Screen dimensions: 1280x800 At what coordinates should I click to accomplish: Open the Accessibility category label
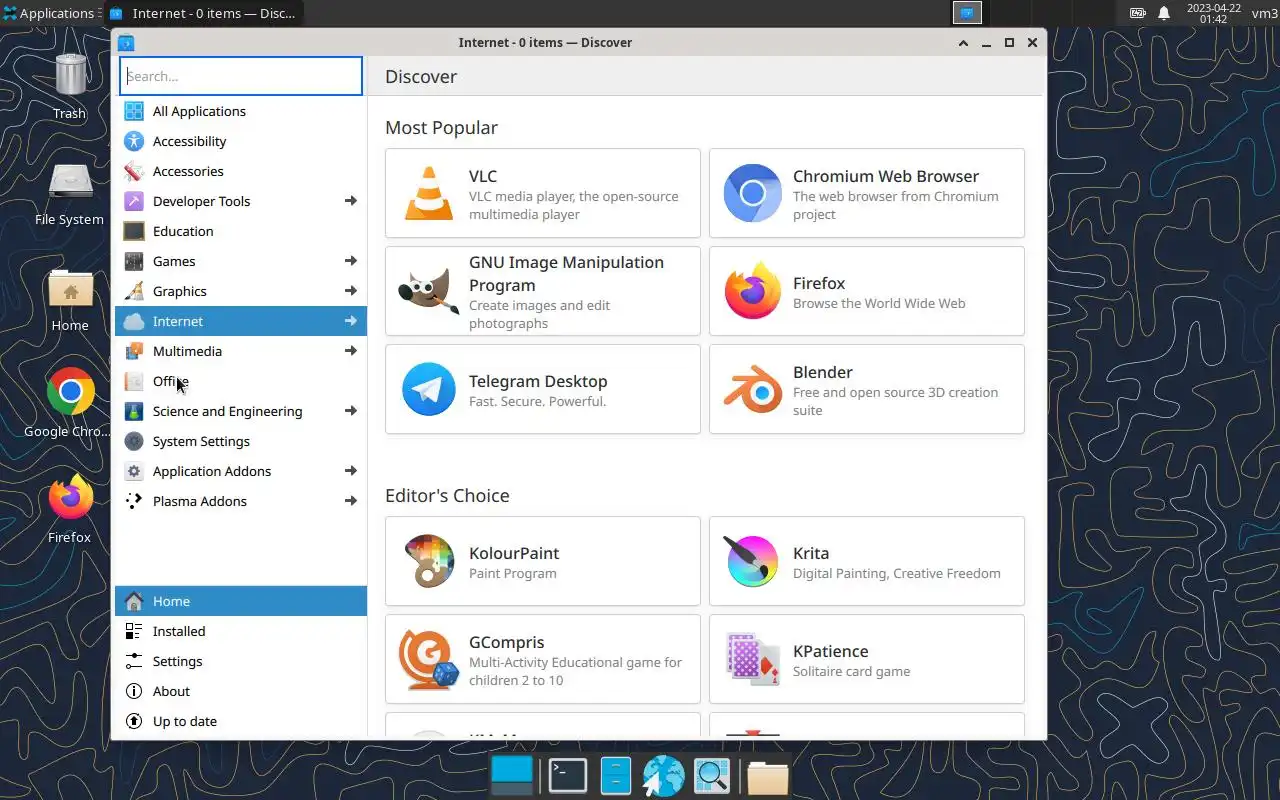[189, 141]
